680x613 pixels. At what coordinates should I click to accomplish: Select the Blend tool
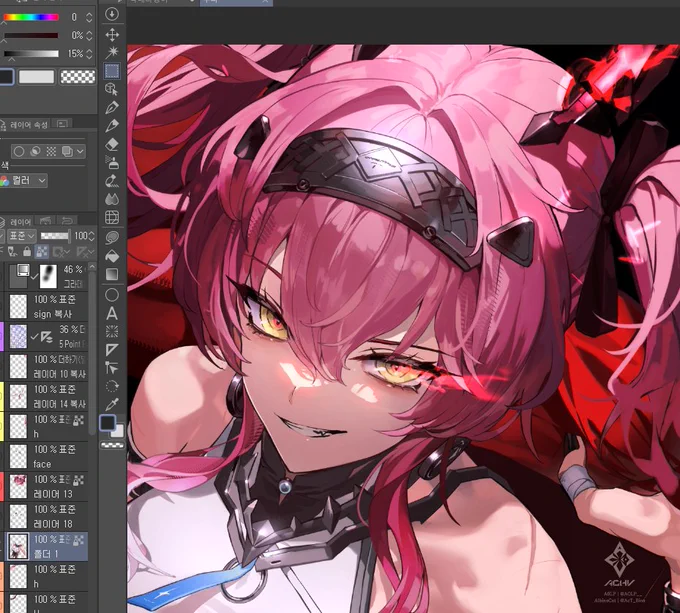[112, 199]
